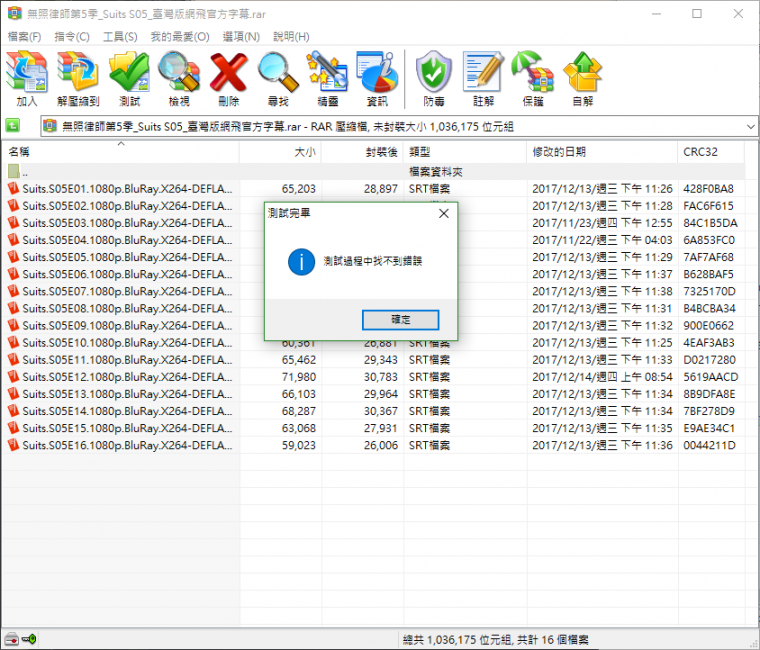
Task: Select file Suits.S05E09.1080p.BluRay row
Action: [x=127, y=325]
